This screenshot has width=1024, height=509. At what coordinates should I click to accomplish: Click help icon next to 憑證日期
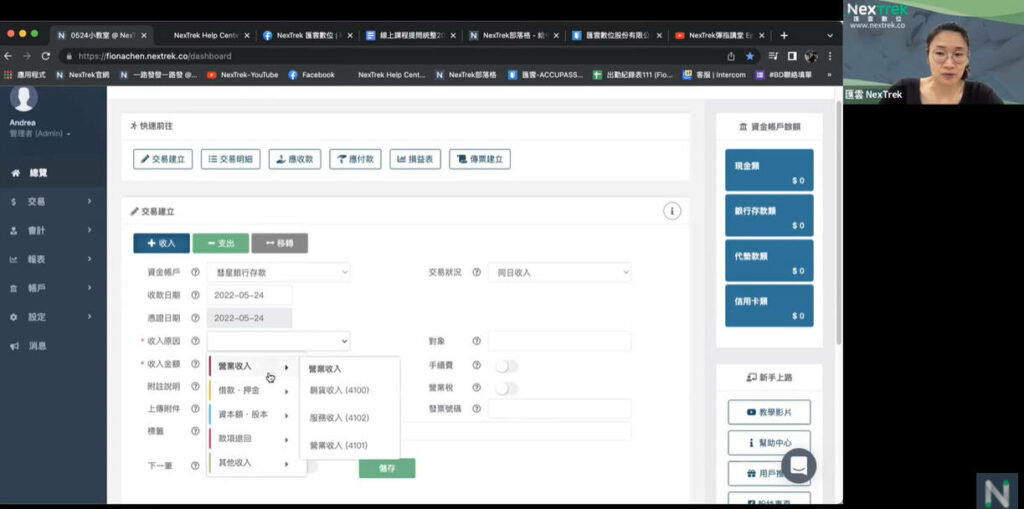[195, 318]
